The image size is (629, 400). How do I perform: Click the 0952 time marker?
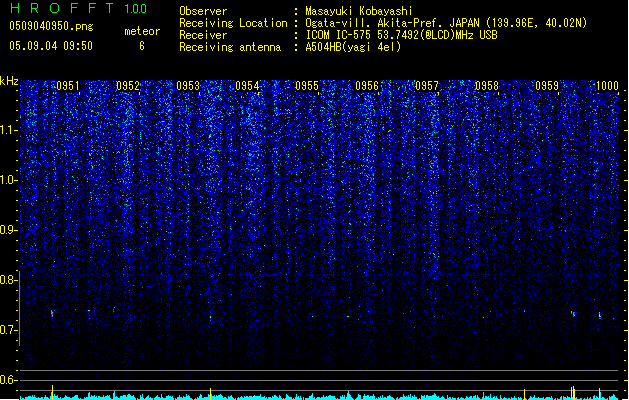click(x=128, y=86)
